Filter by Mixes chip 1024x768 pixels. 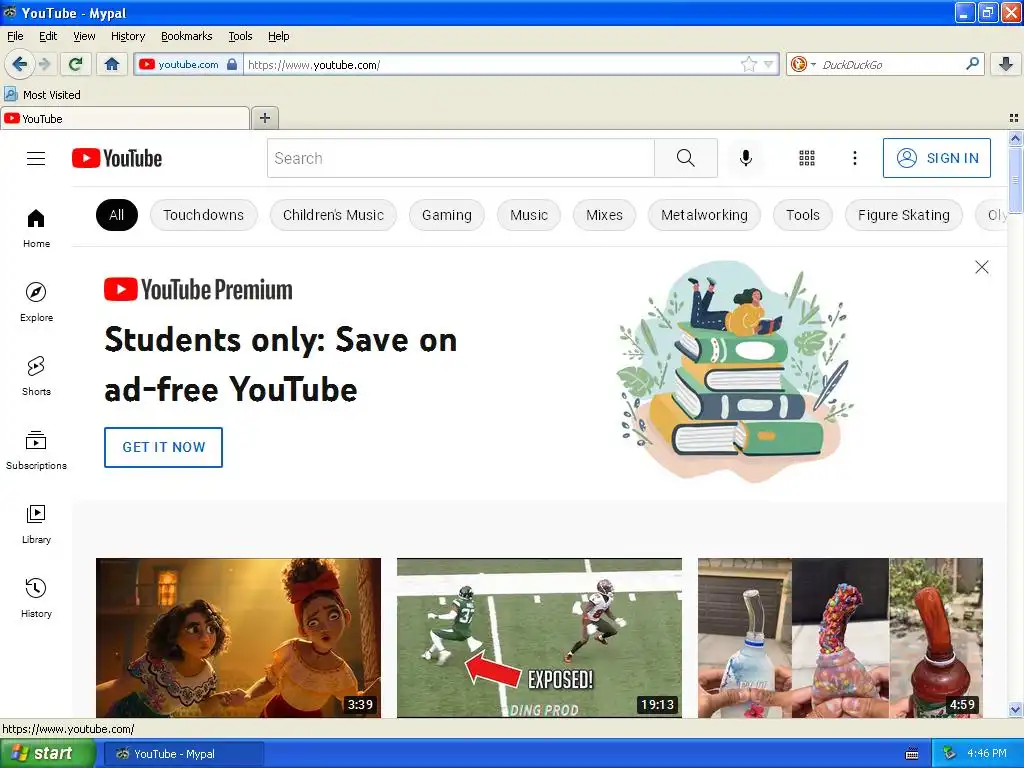[604, 215]
